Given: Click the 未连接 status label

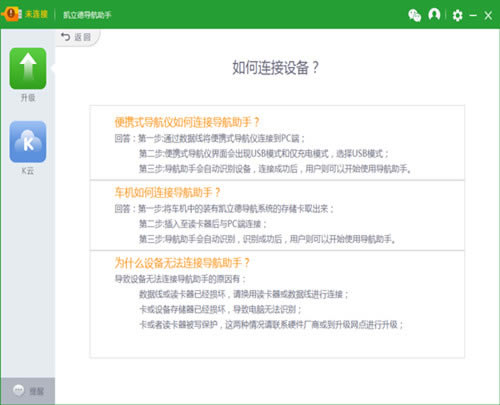Looking at the screenshot, I should [36, 14].
